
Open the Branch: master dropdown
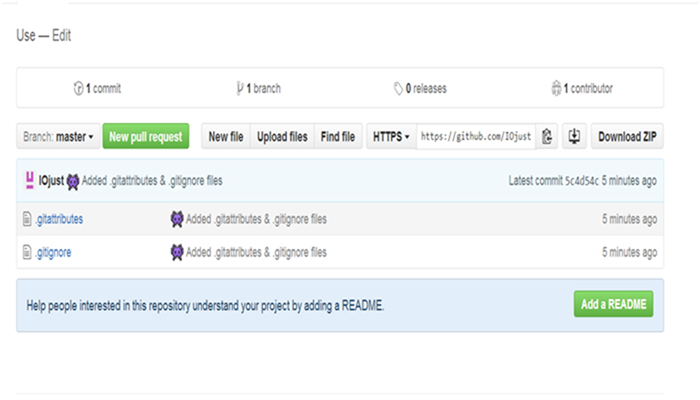click(x=58, y=136)
